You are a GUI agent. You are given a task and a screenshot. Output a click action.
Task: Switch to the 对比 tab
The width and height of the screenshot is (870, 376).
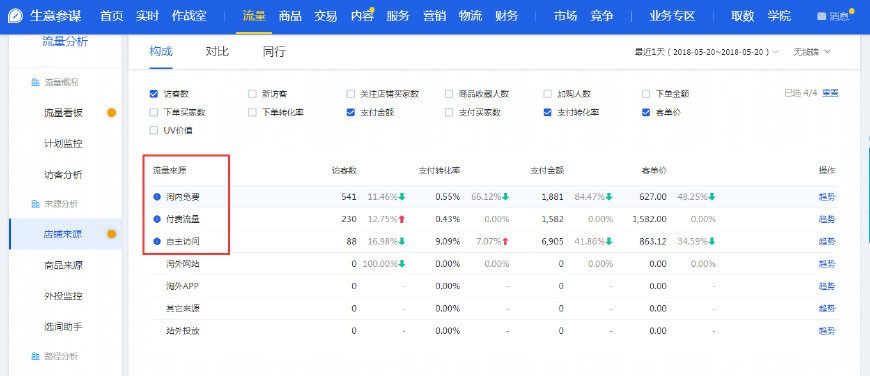point(218,52)
